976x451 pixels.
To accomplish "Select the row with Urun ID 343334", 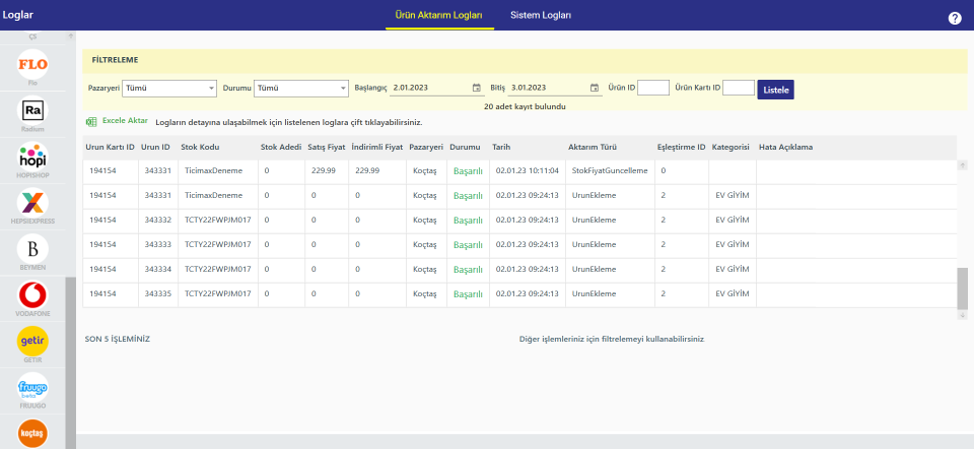I will click(x=519, y=270).
